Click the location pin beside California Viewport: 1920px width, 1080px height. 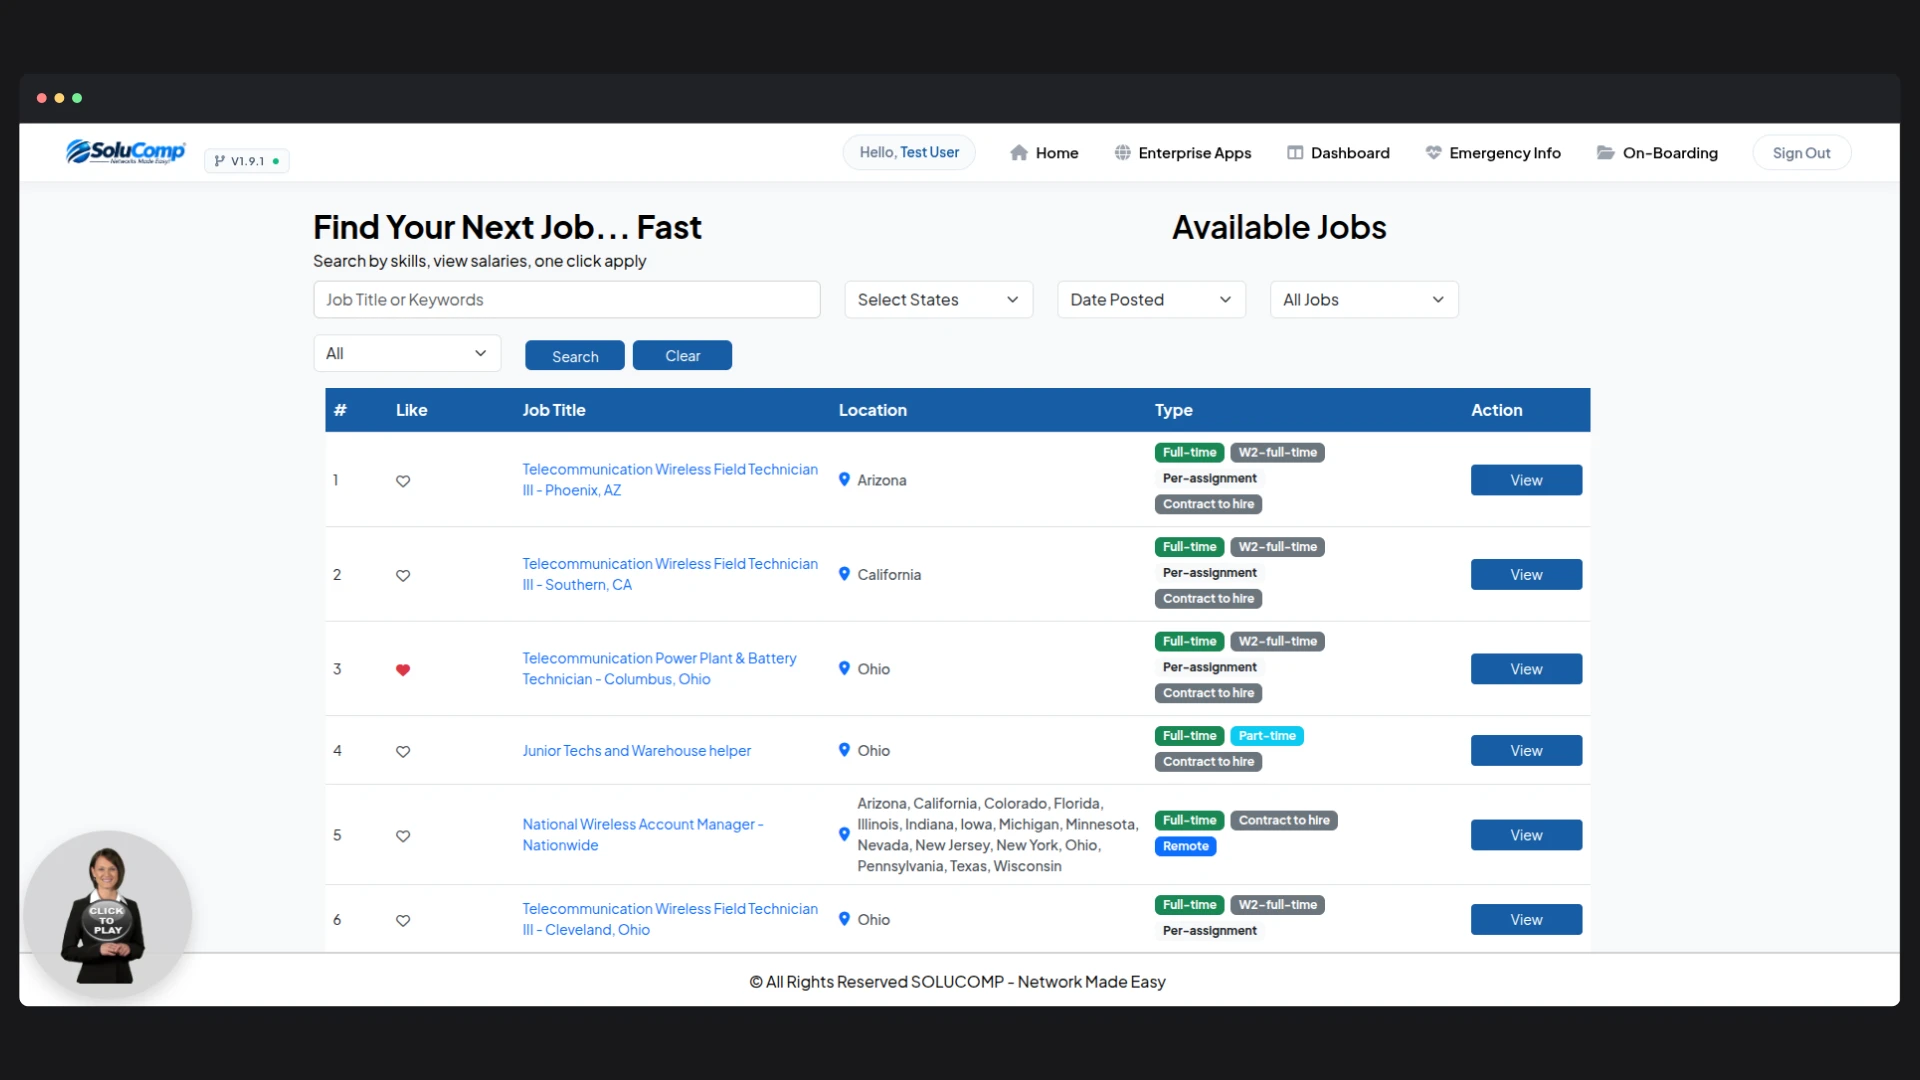(x=844, y=574)
